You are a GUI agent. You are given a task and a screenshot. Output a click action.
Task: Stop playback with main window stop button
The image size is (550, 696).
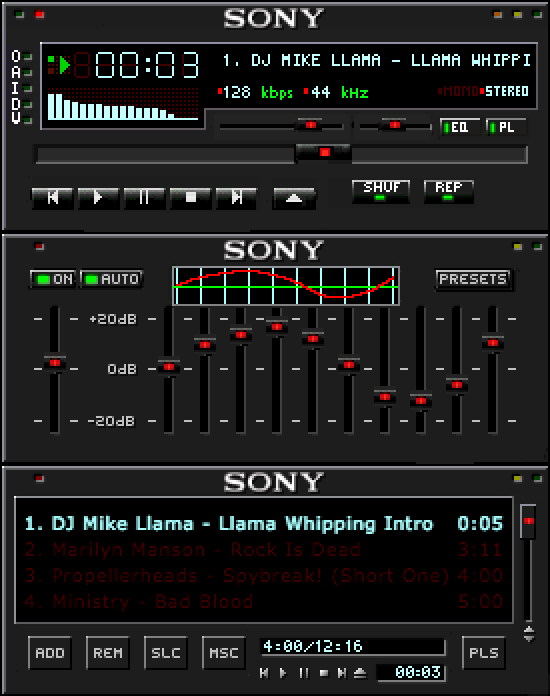190,197
